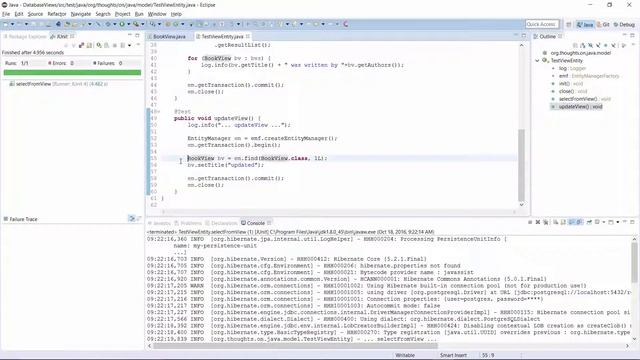This screenshot has height=360, width=640.
Task: Open the Declaration tab in bottom panel
Action: 222,223
